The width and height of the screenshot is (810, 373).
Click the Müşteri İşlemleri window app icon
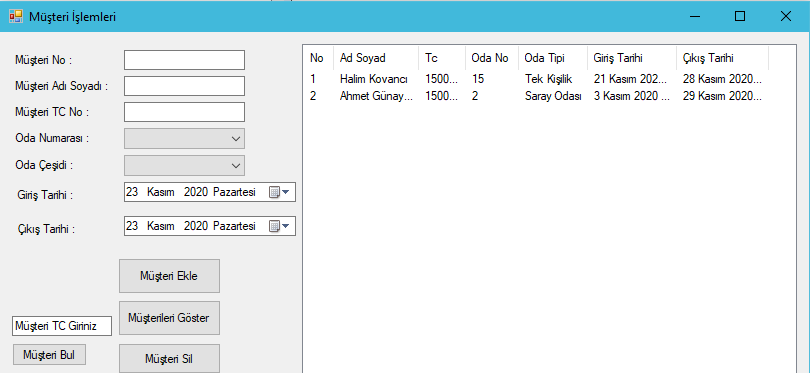16,17
